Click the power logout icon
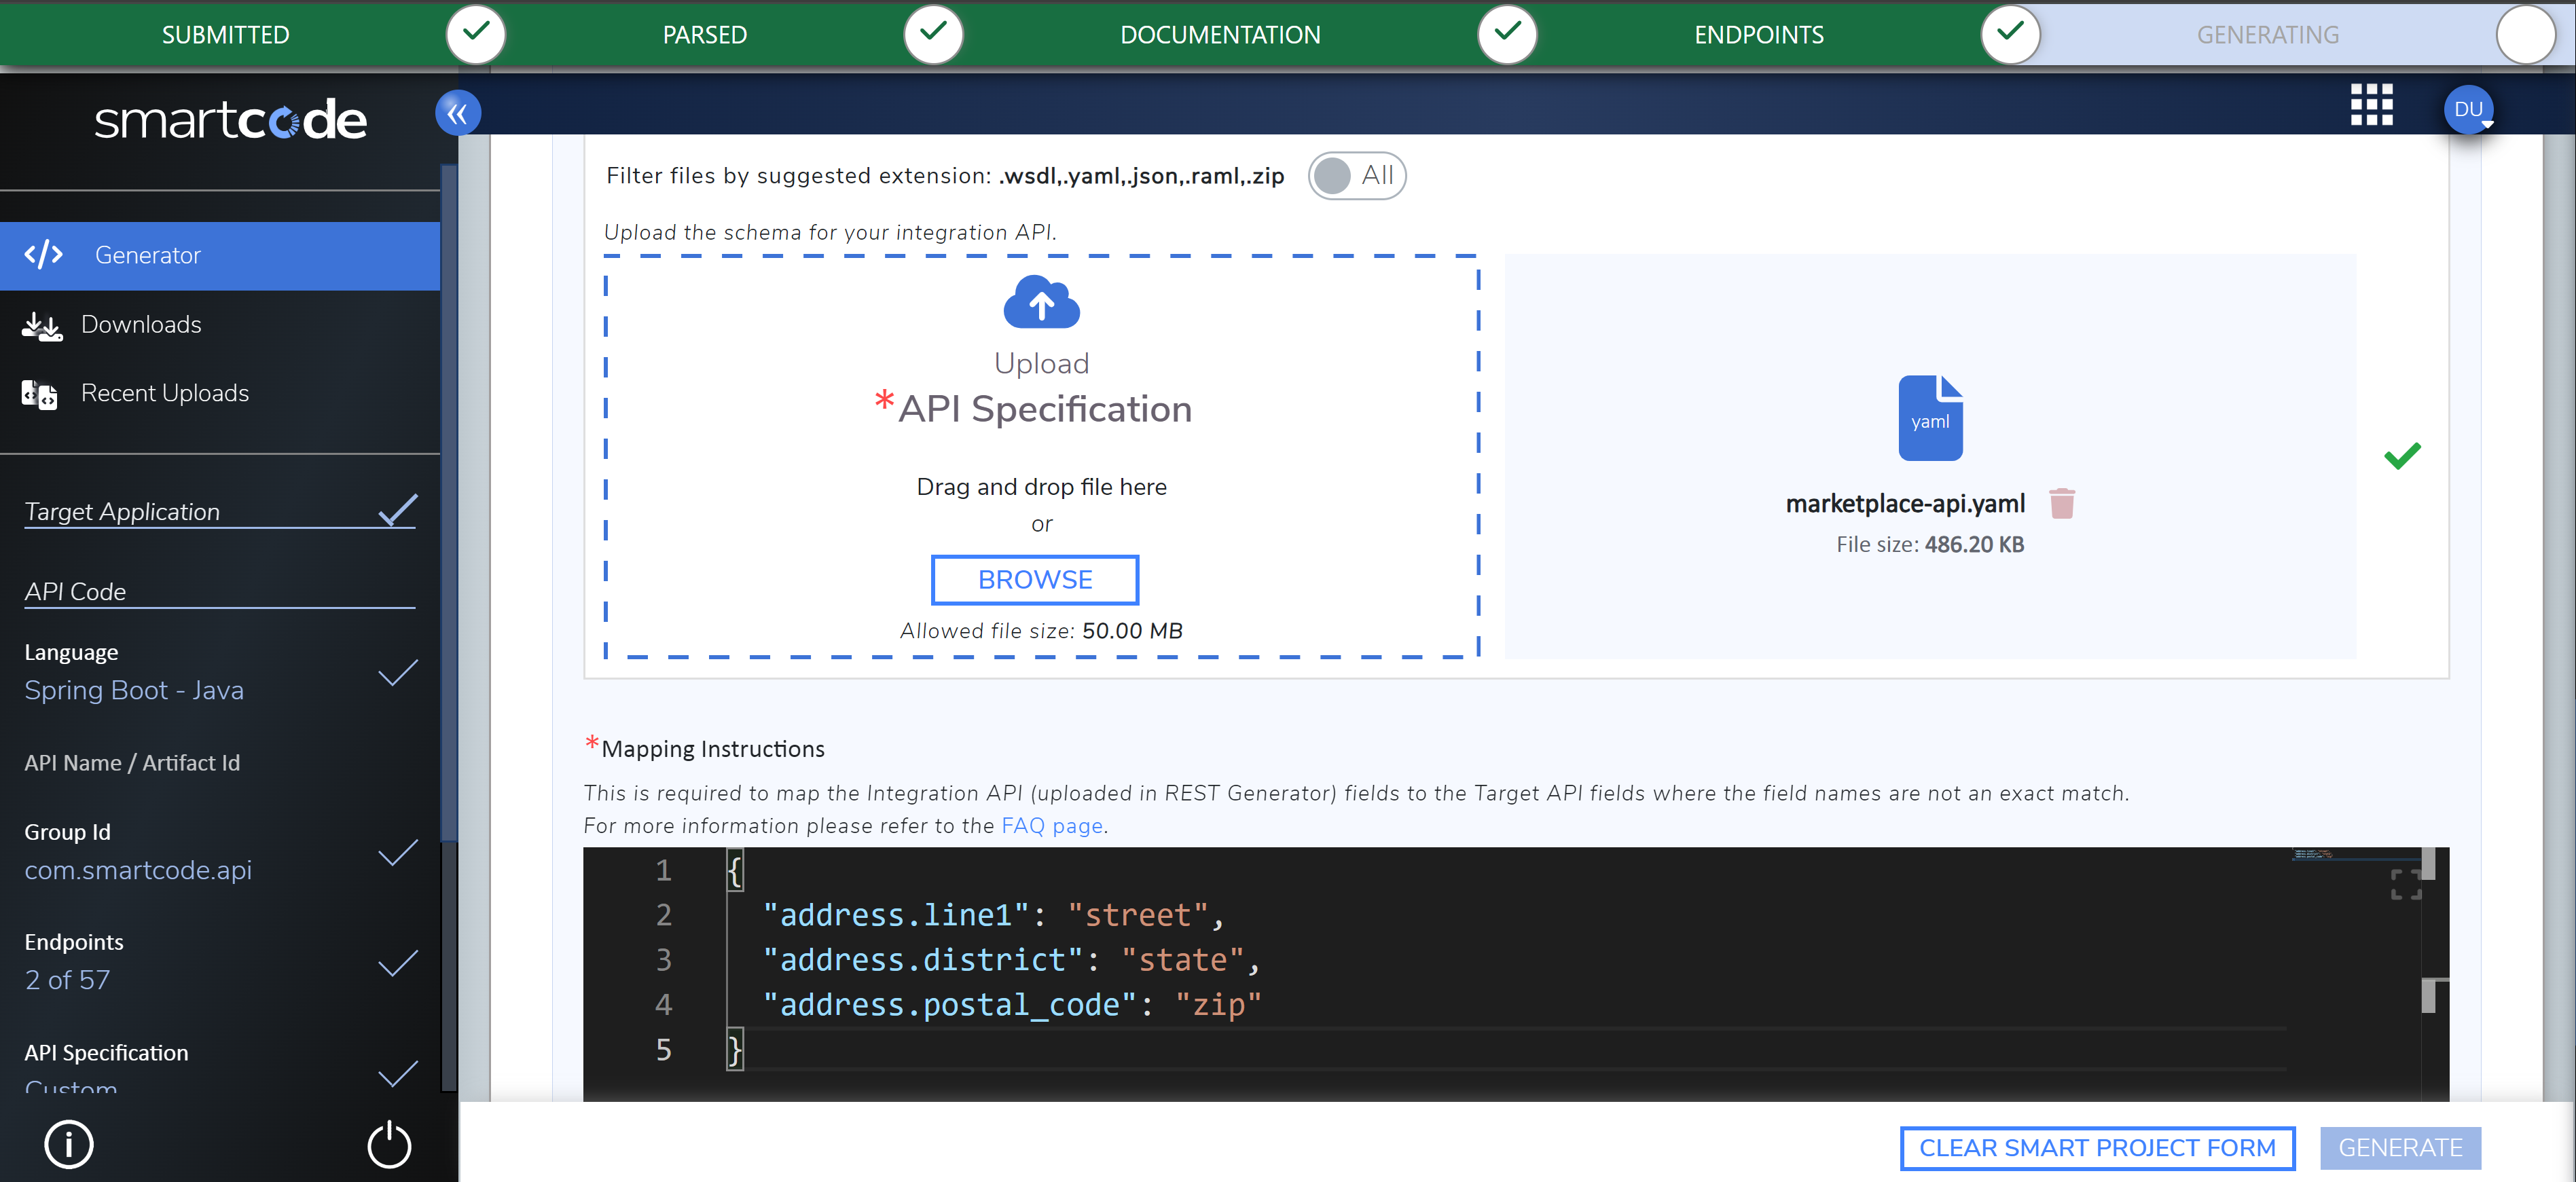Image resolution: width=2576 pixels, height=1182 pixels. coord(389,1144)
